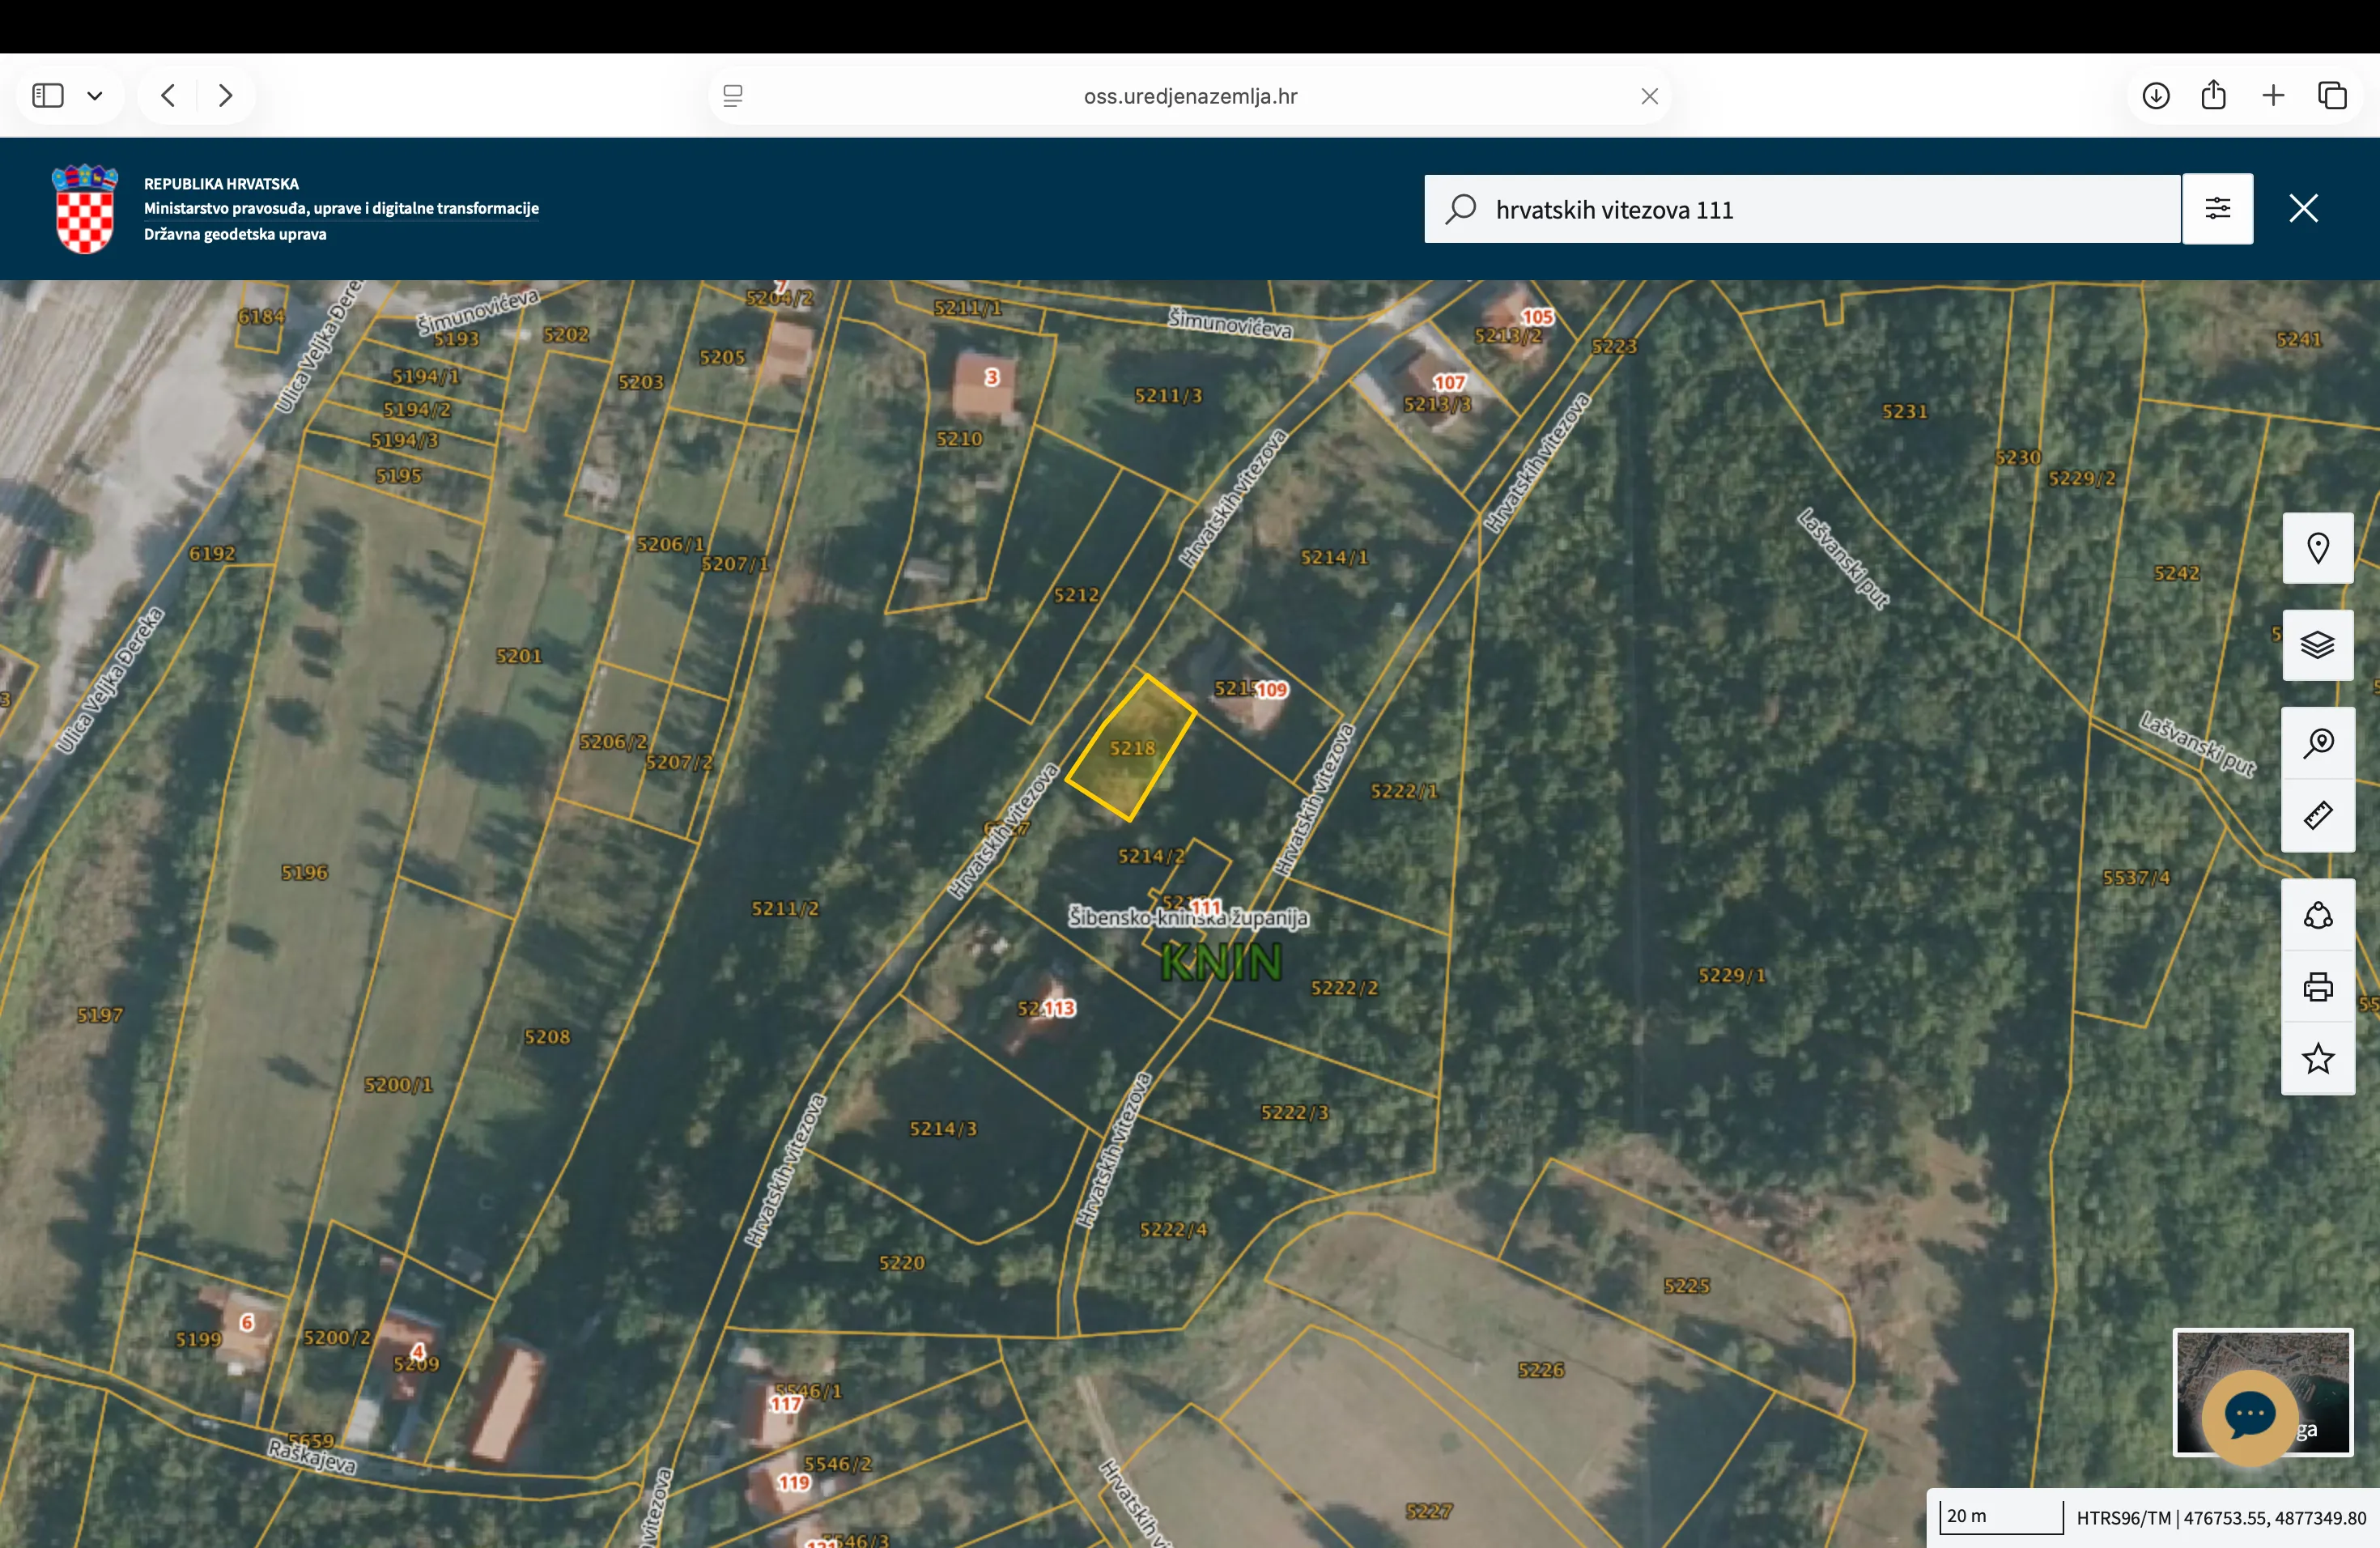Click parcel label 5201
The height and width of the screenshot is (1548, 2380).
coord(519,656)
